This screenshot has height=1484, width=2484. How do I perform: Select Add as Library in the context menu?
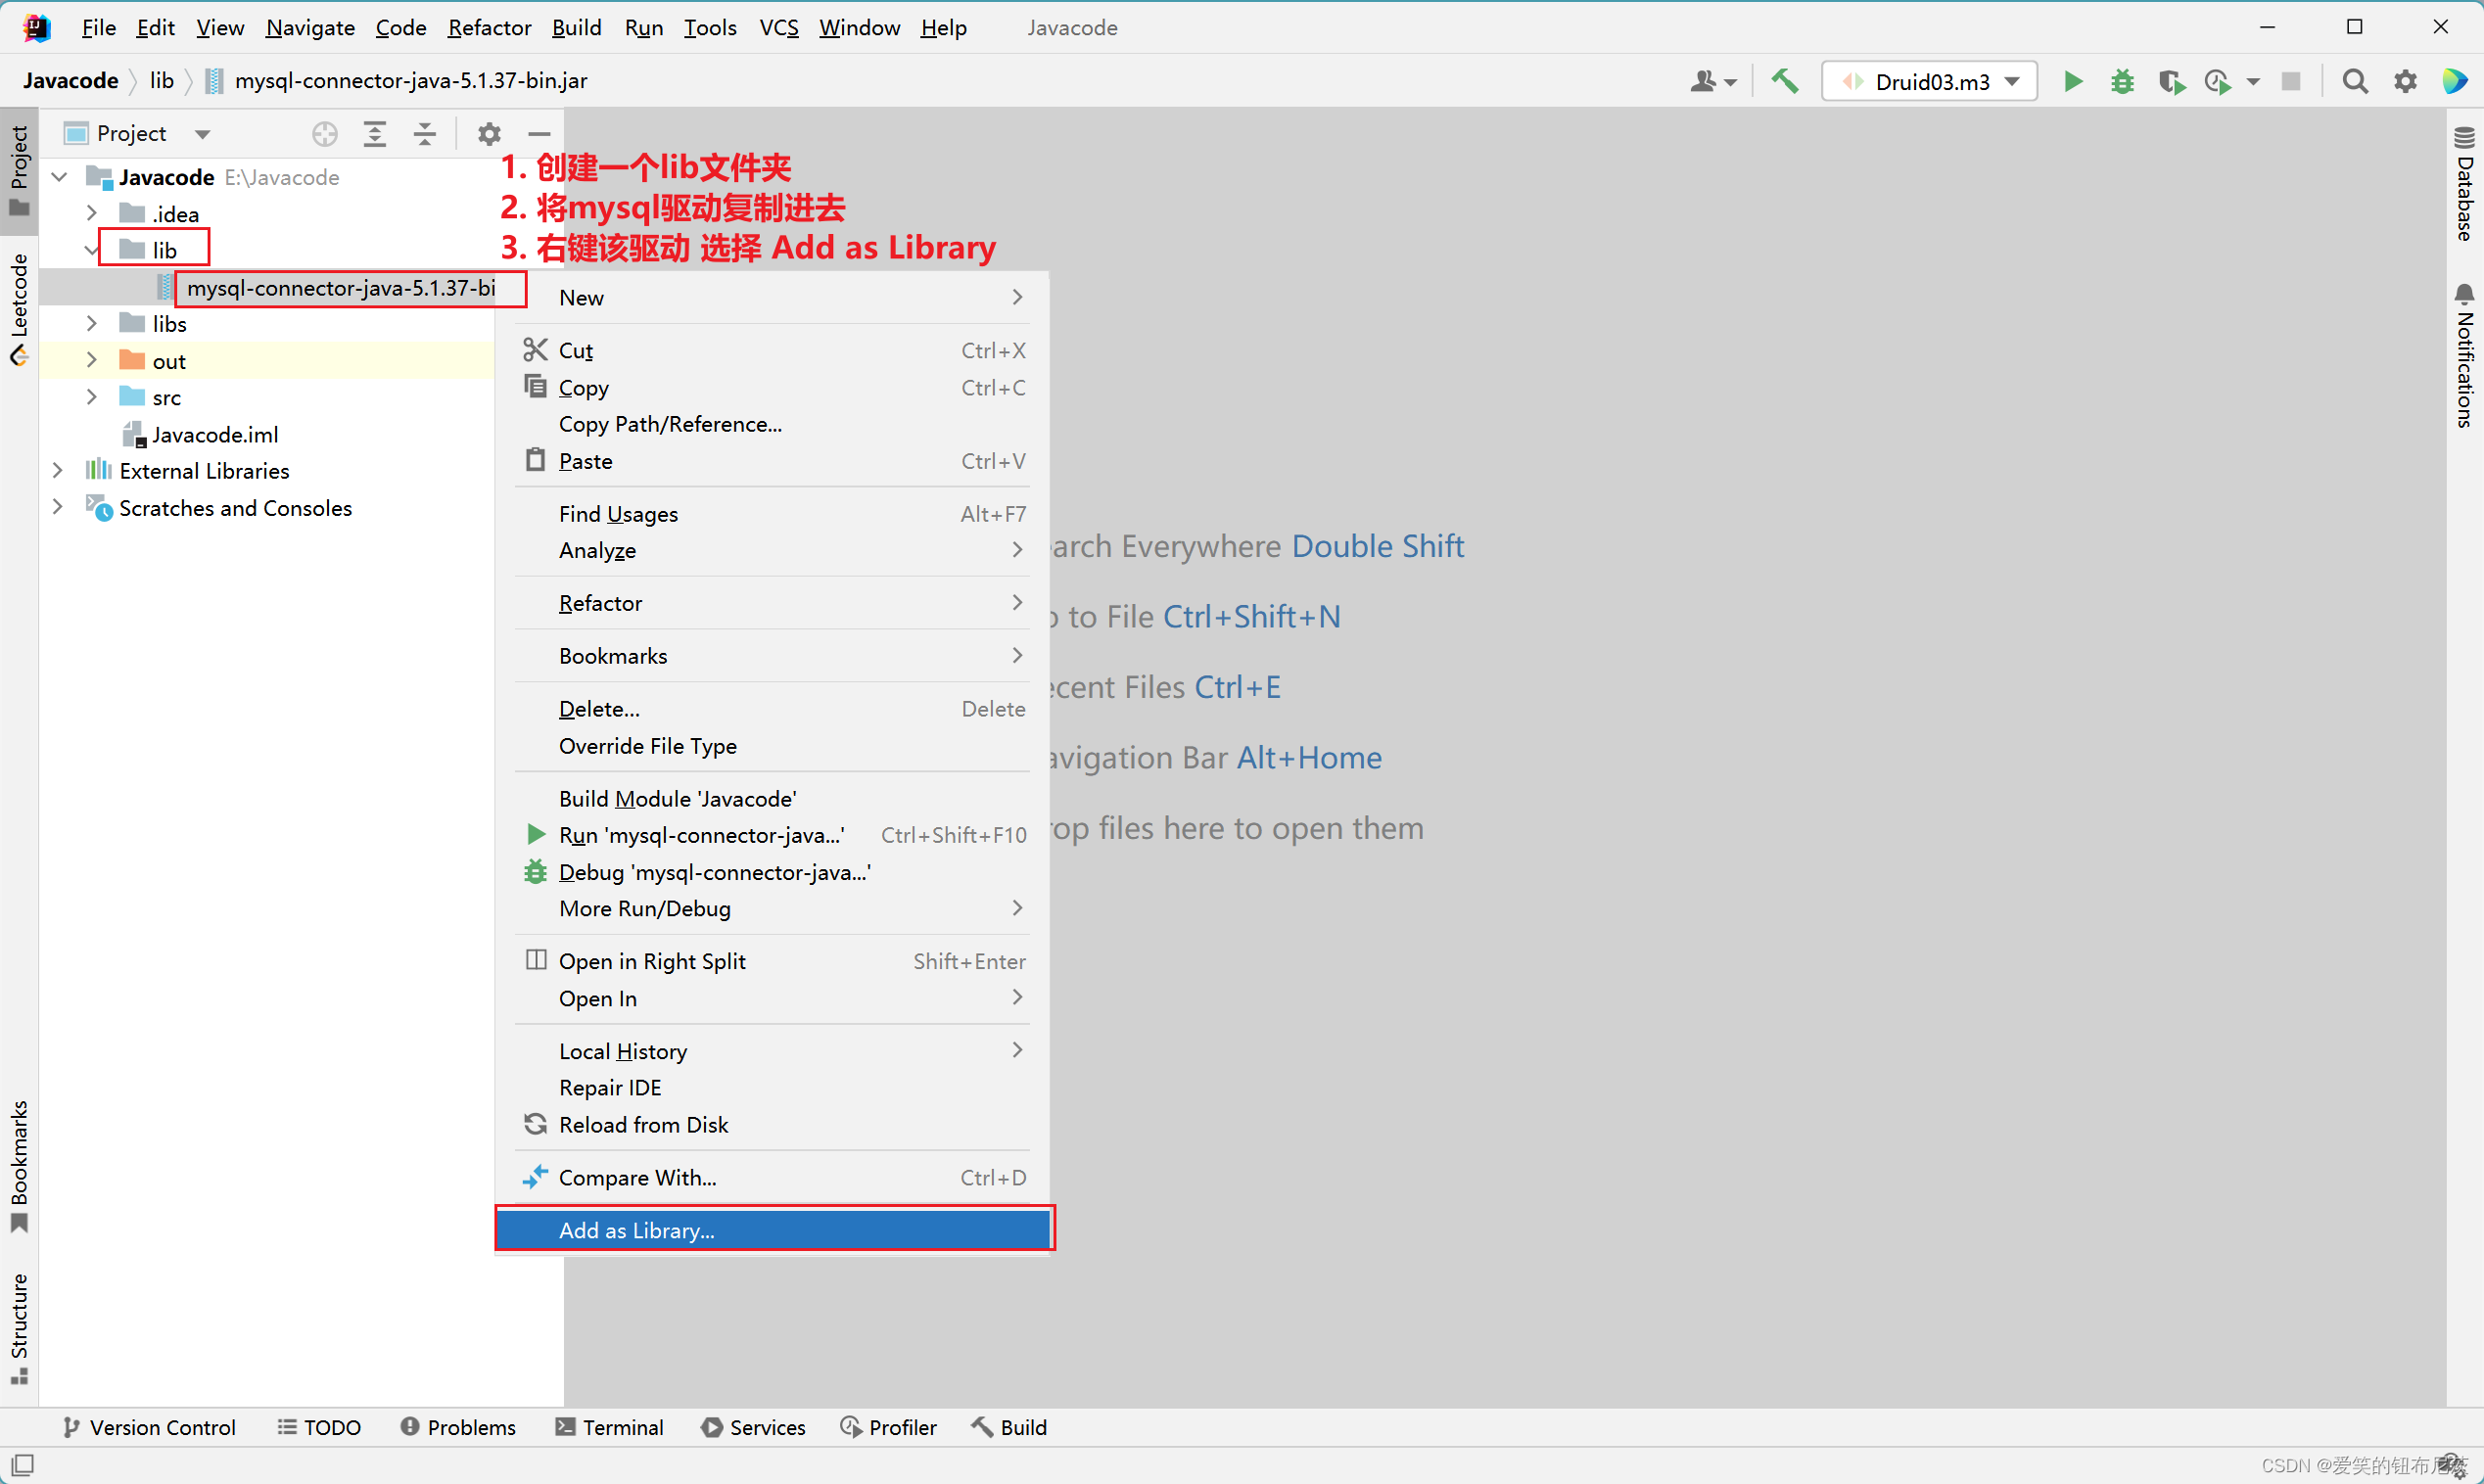click(636, 1230)
